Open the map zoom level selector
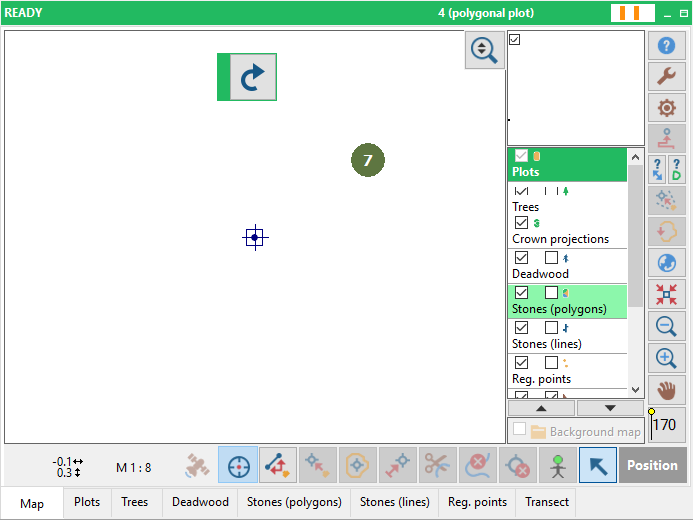 click(484, 50)
